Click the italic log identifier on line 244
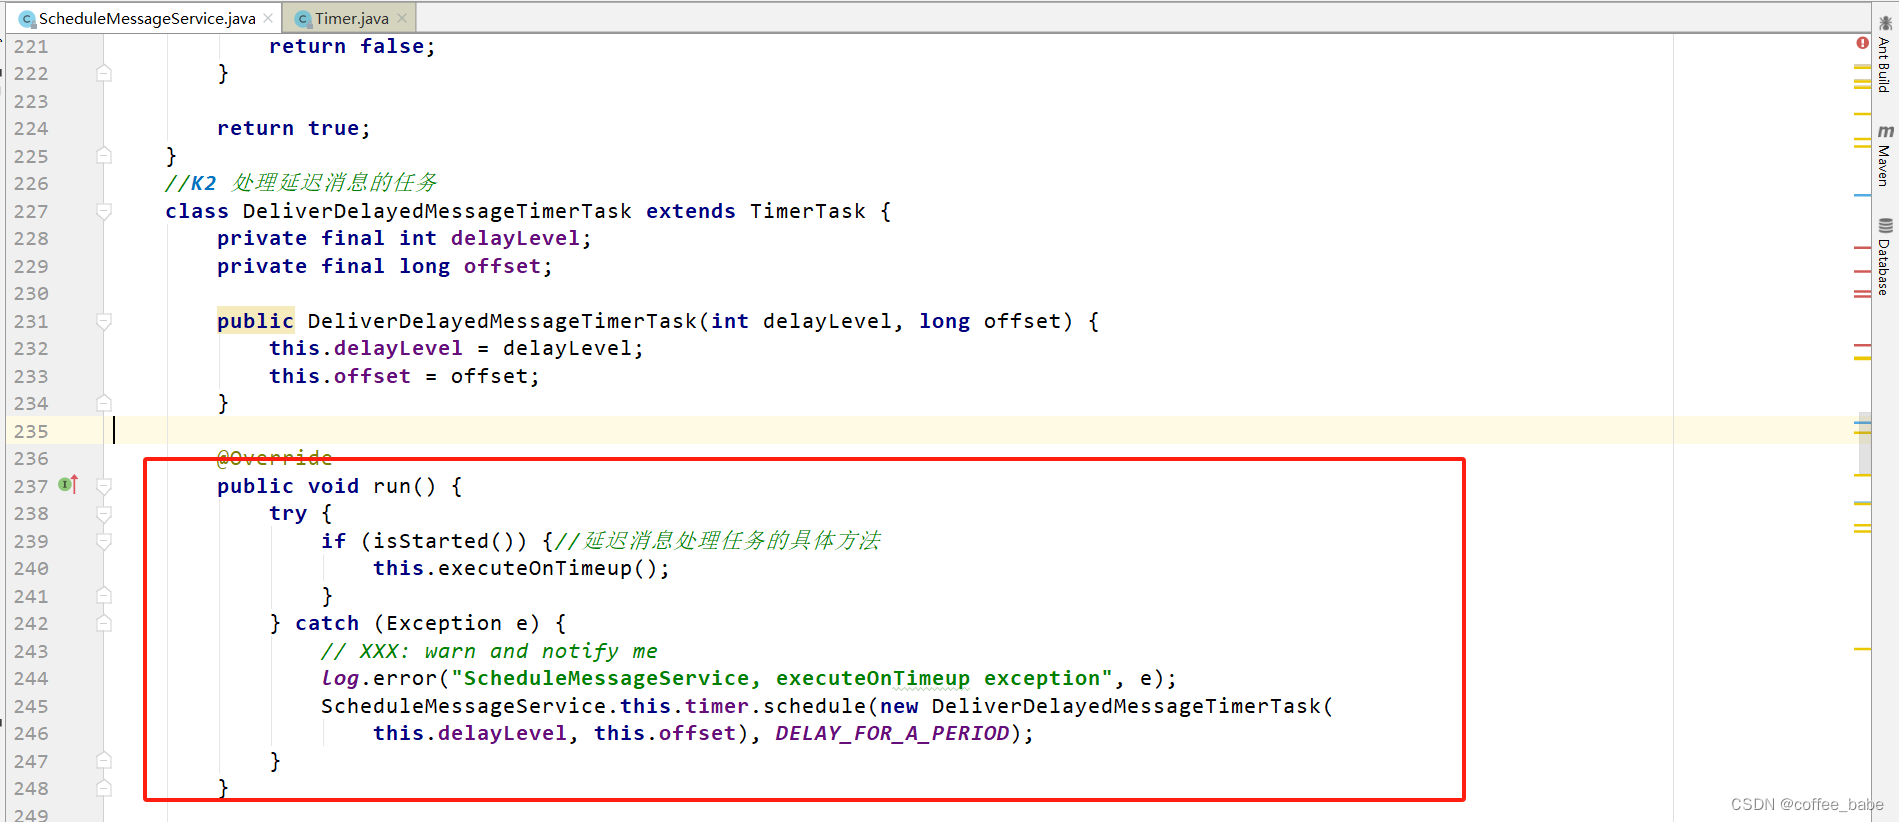Viewport: 1899px width, 822px height. (x=340, y=678)
